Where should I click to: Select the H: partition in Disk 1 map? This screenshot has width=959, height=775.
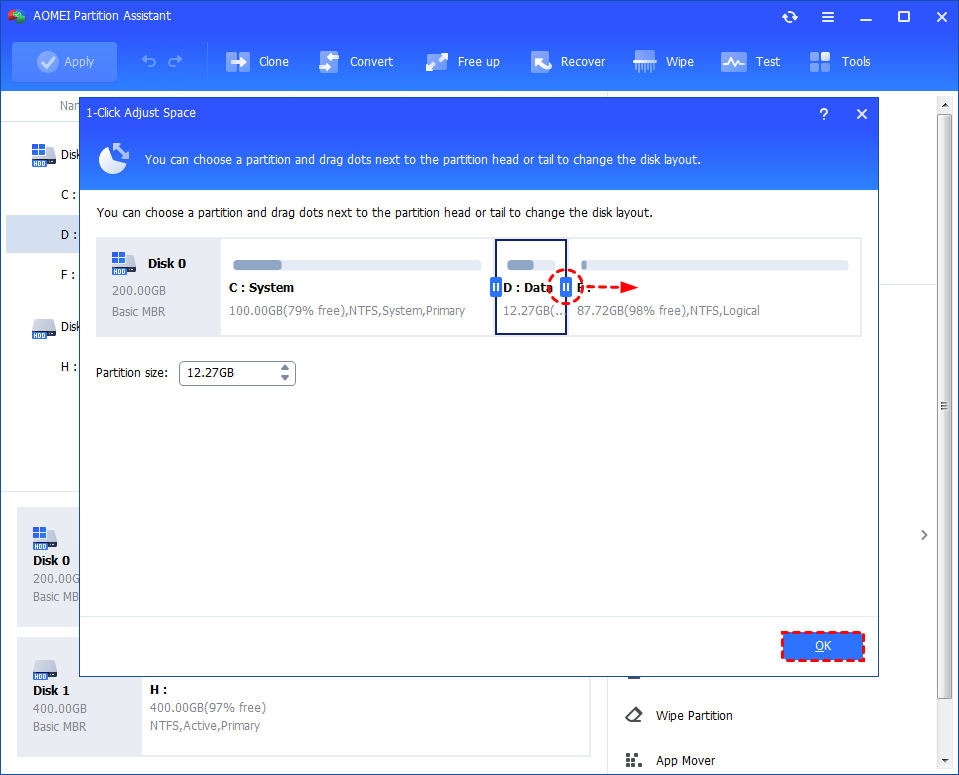point(366,716)
